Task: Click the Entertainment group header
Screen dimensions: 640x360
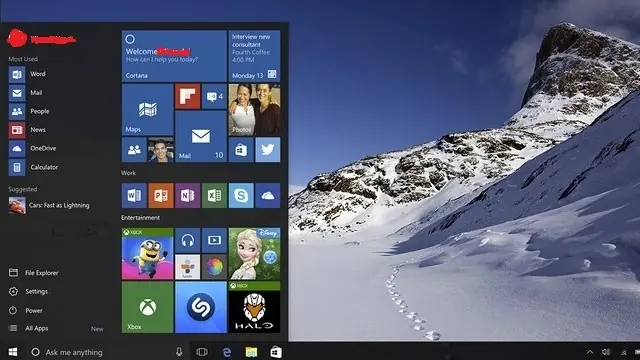Action: pyautogui.click(x=140, y=218)
